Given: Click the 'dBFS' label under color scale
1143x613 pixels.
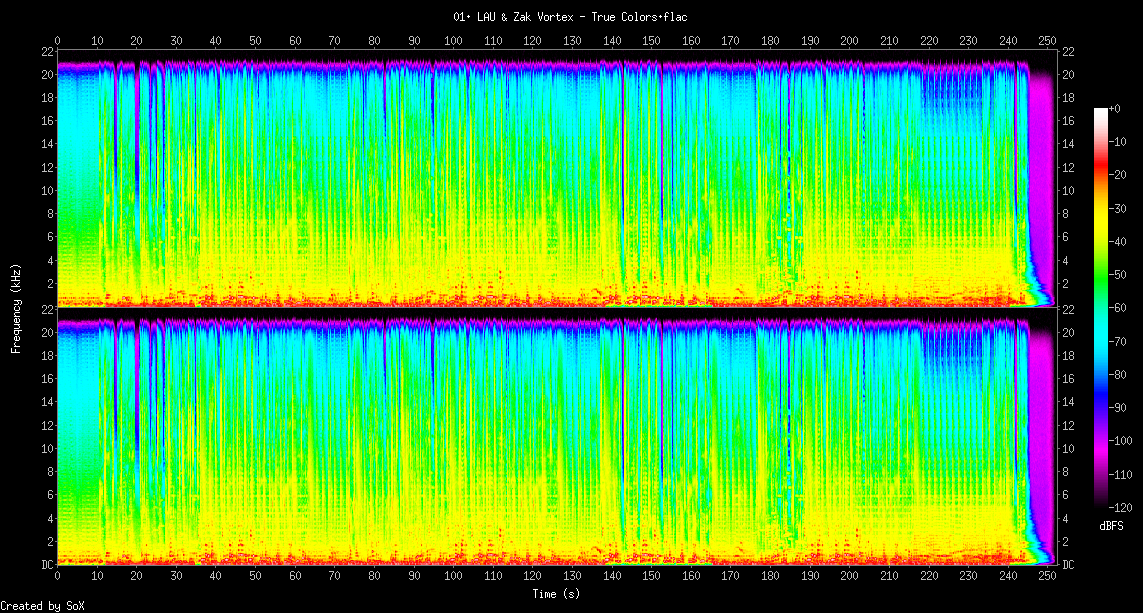Looking at the screenshot, I should 1112,526.
